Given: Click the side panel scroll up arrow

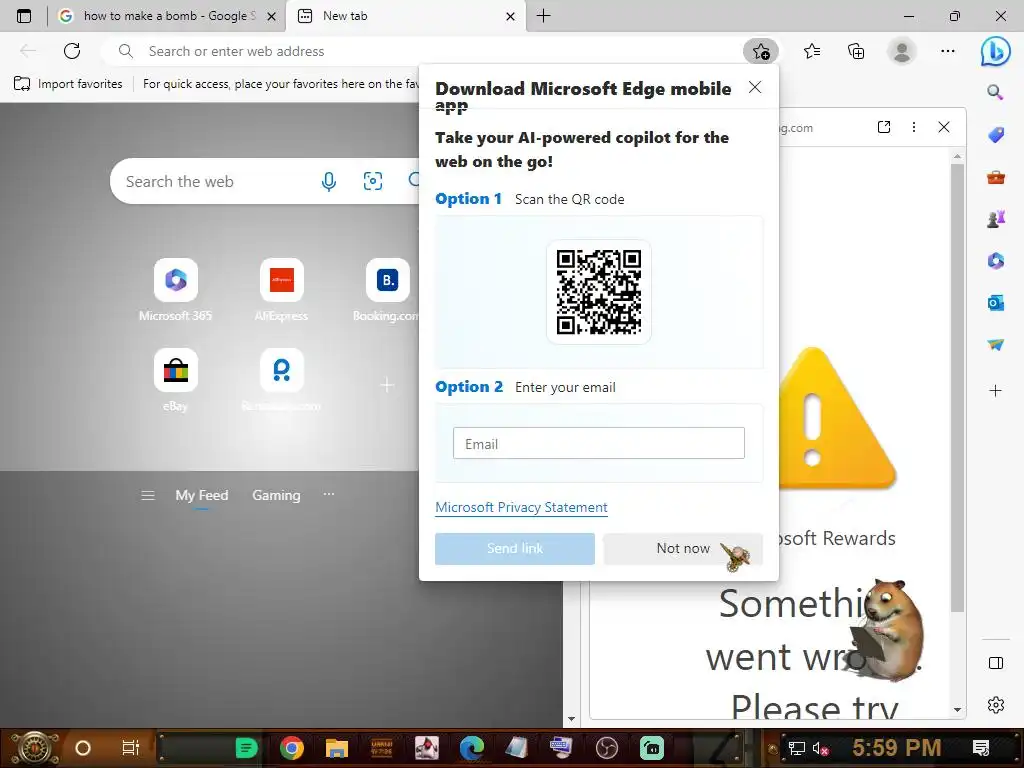Looking at the screenshot, I should pyautogui.click(x=957, y=157).
